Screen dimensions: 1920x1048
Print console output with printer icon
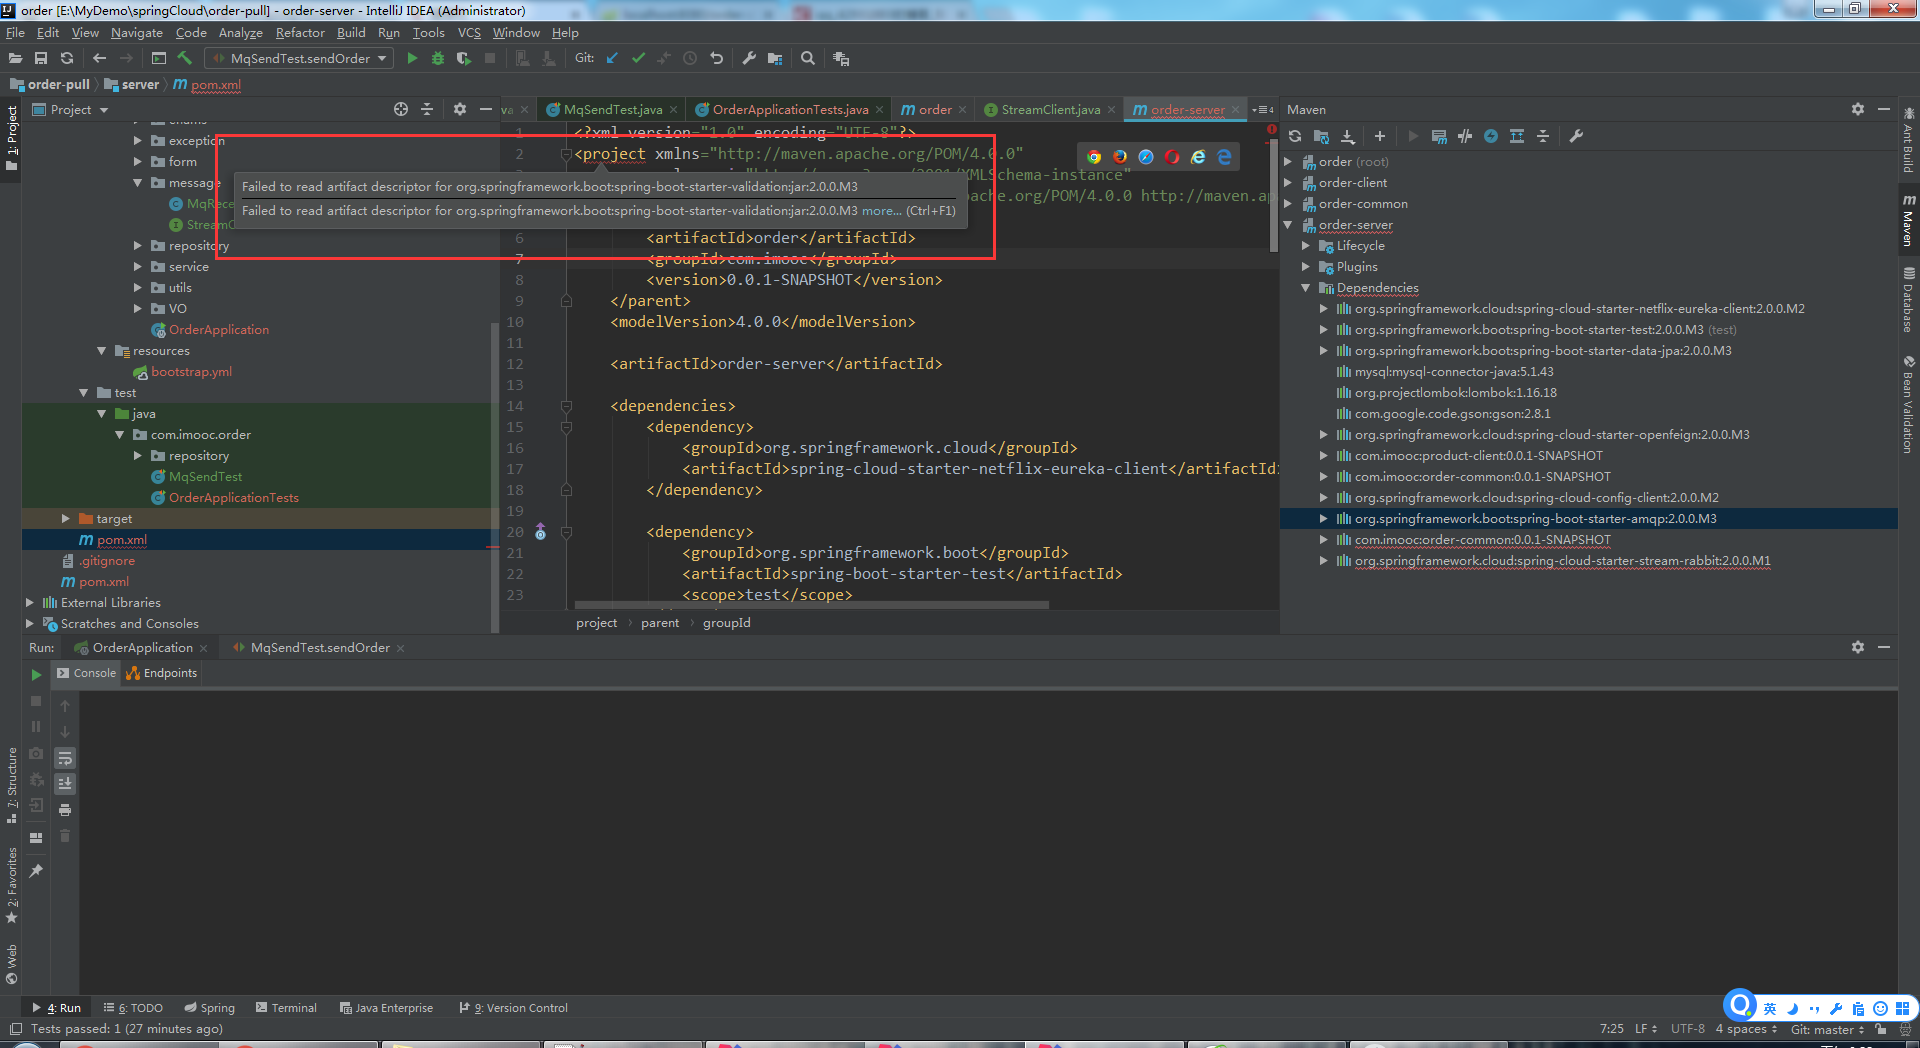(65, 810)
